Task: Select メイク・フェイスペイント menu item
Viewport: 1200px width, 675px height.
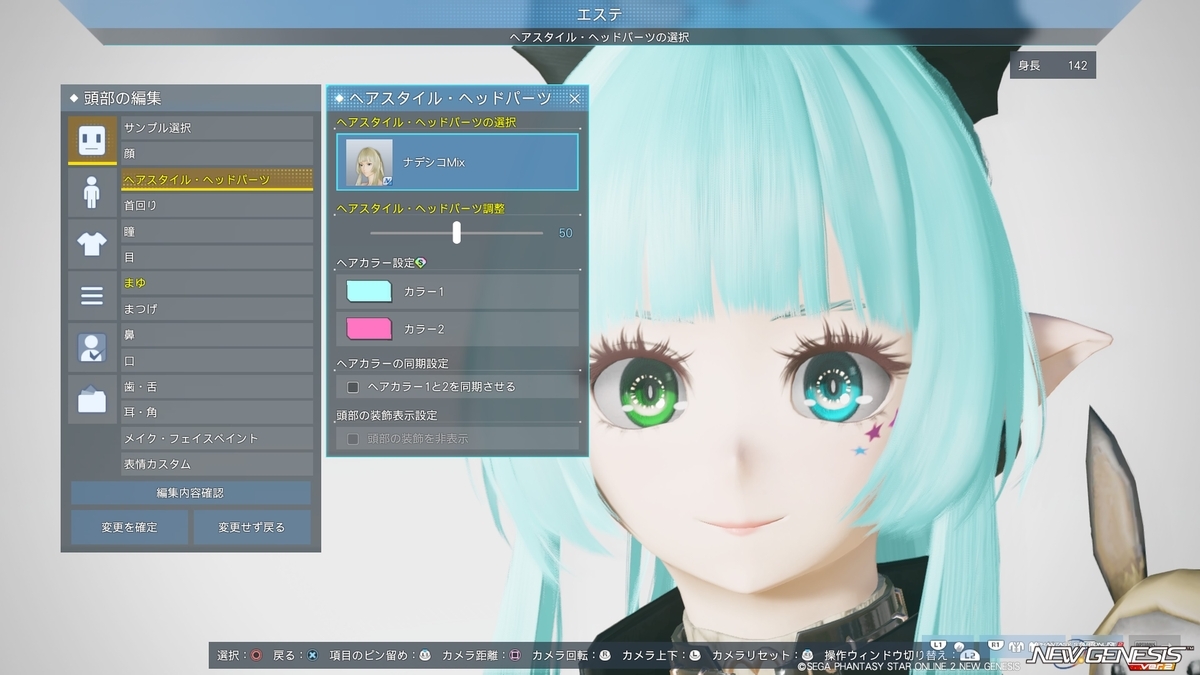Action: (217, 438)
